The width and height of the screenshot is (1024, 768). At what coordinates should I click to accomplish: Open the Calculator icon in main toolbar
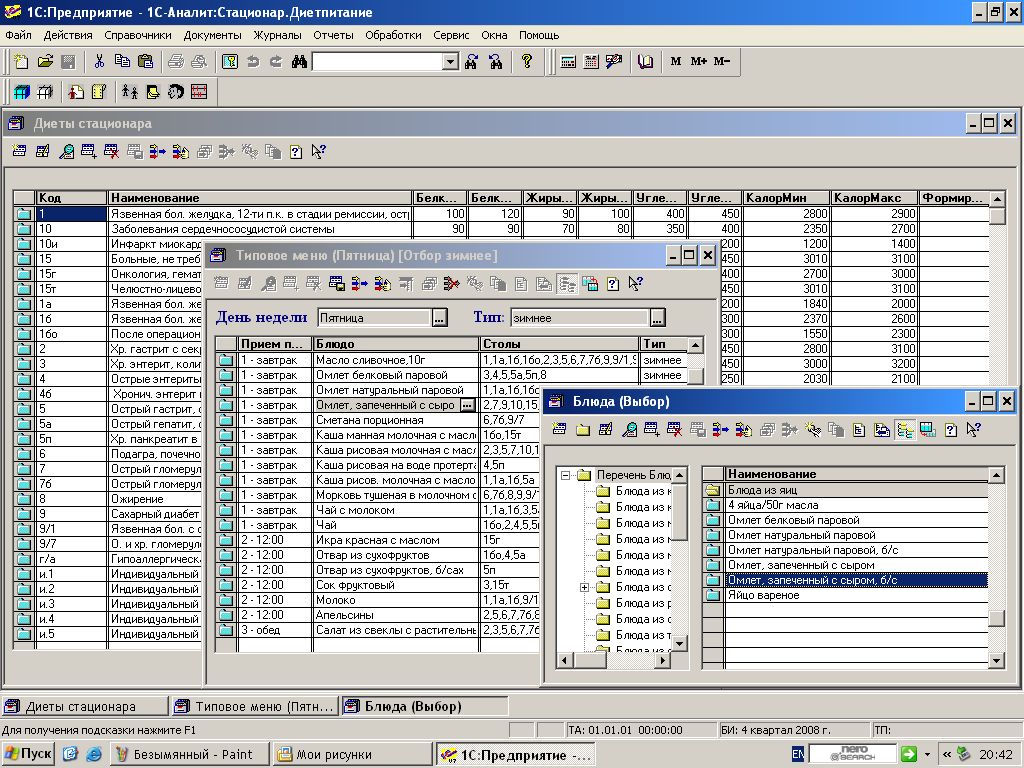click(568, 61)
